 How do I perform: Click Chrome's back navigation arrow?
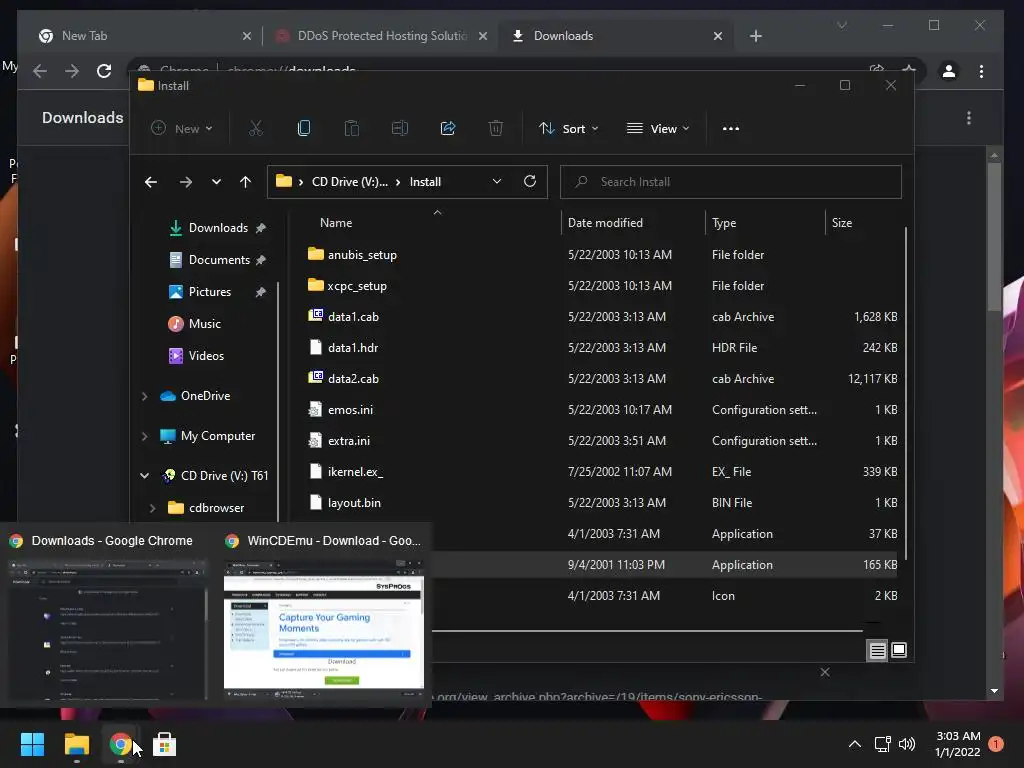tap(40, 71)
